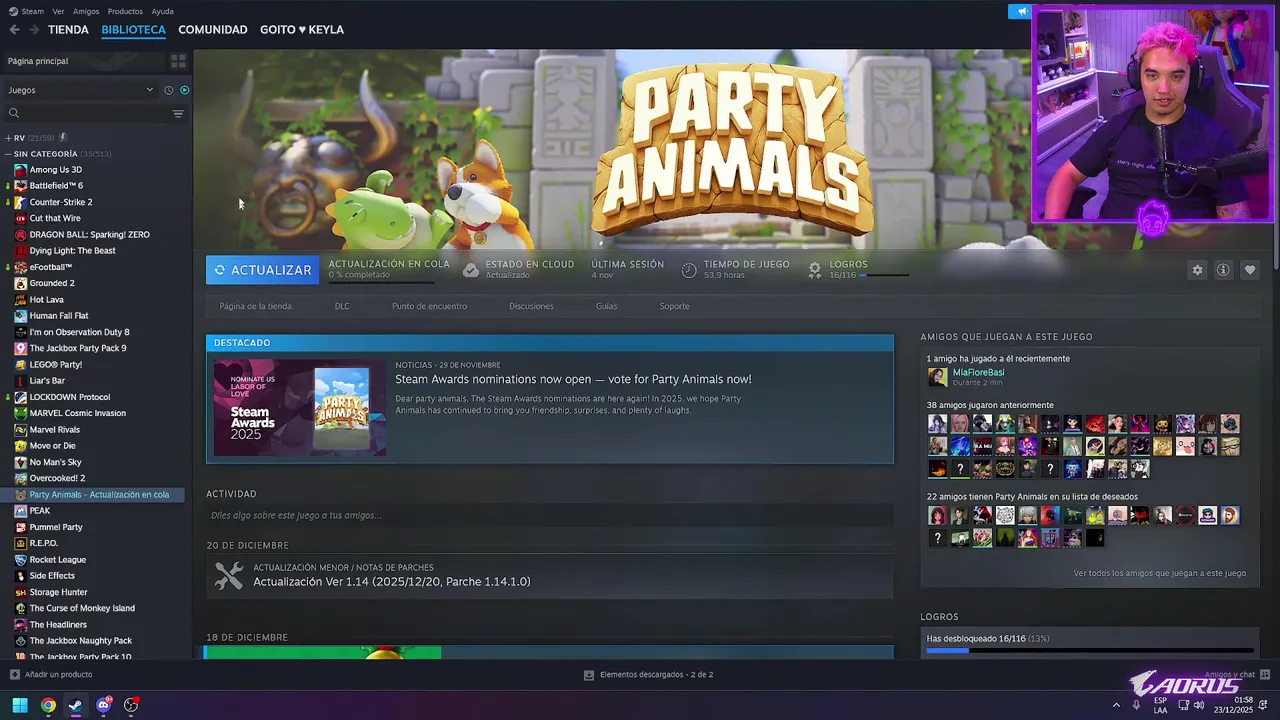Click the announcement megaphone icon

(1020, 11)
